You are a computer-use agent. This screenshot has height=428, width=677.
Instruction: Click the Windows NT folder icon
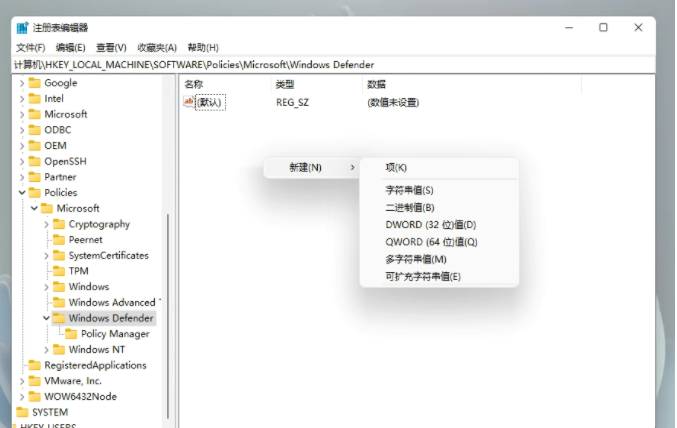pyautogui.click(x=59, y=349)
